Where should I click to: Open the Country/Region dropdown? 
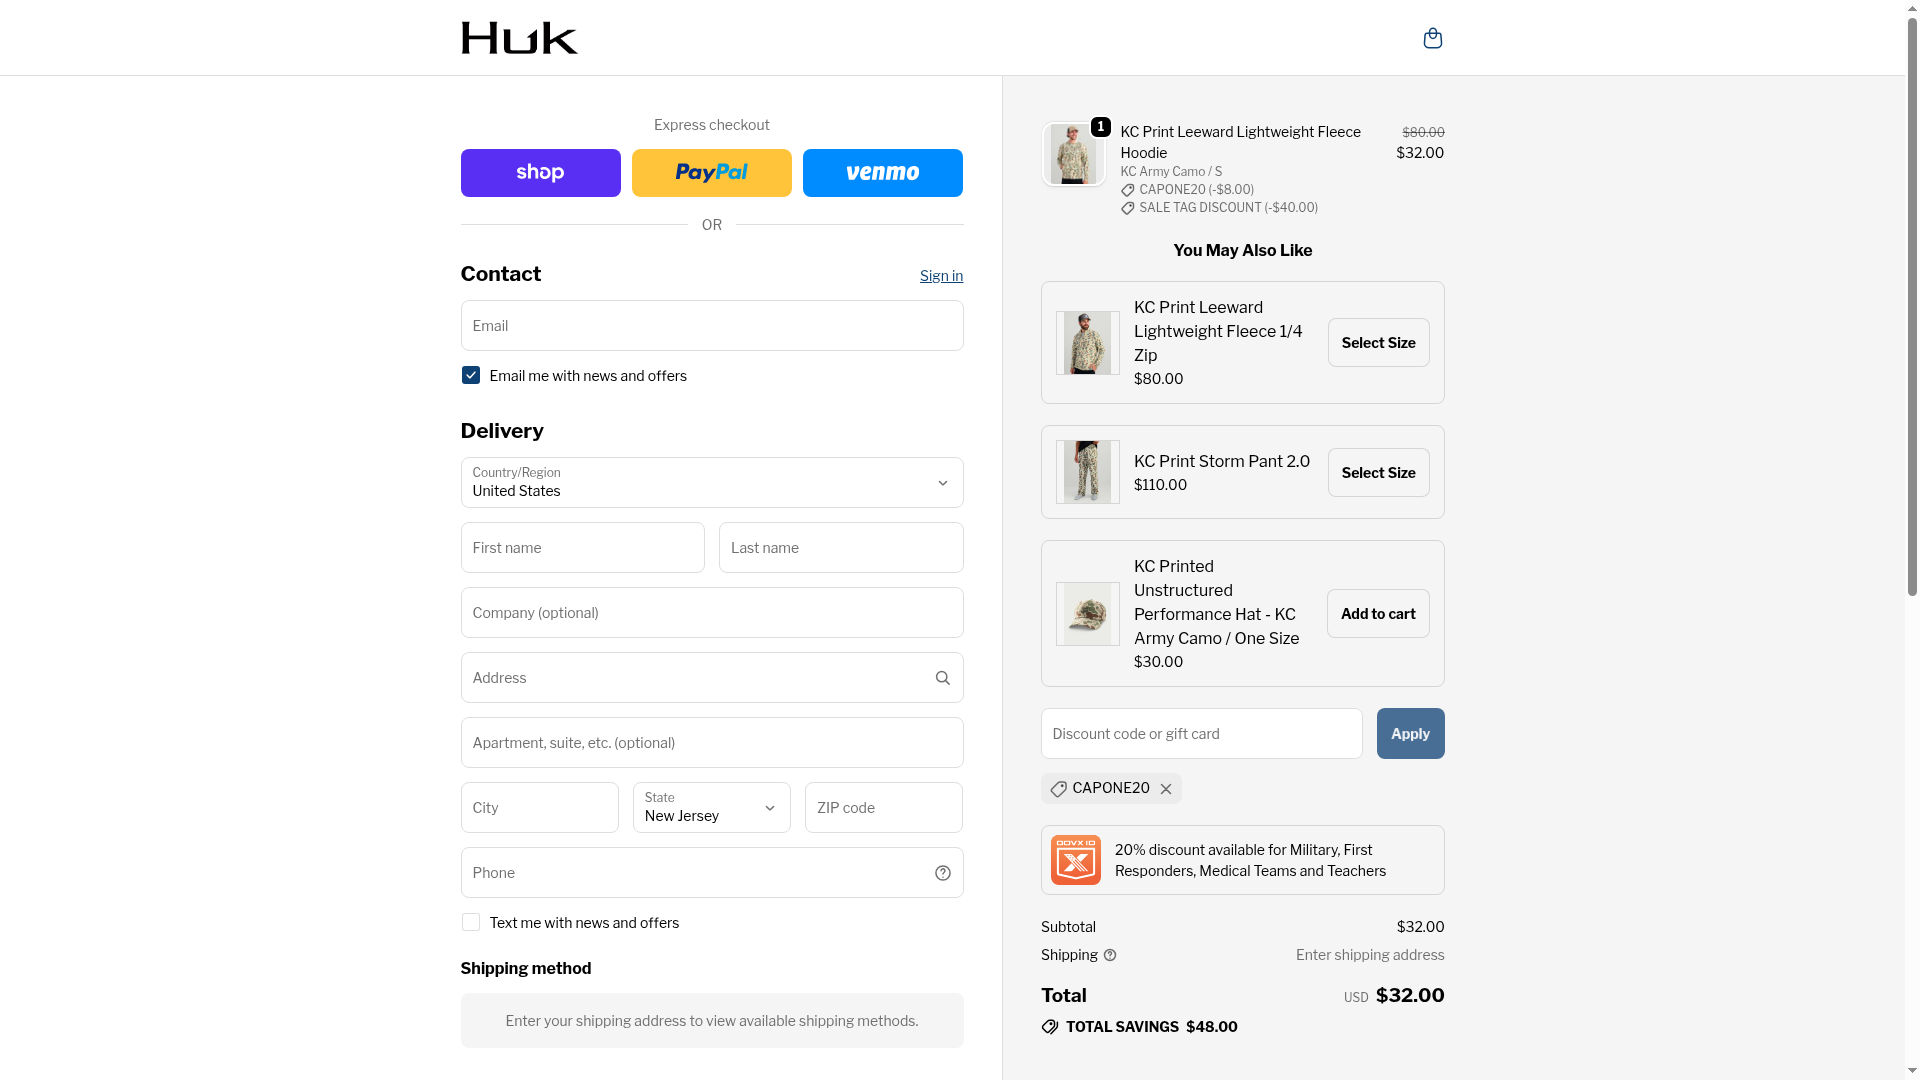[712, 482]
